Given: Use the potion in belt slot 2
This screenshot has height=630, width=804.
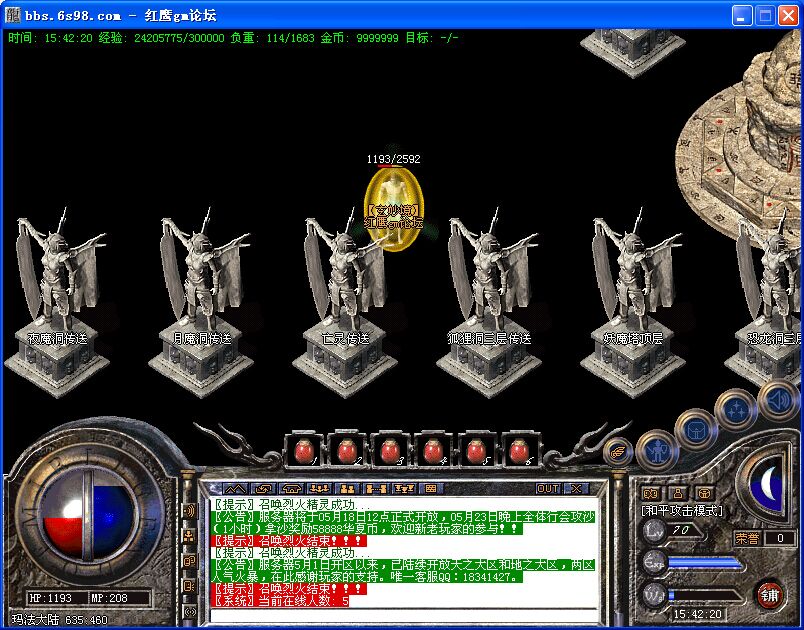Looking at the screenshot, I should click(x=347, y=451).
